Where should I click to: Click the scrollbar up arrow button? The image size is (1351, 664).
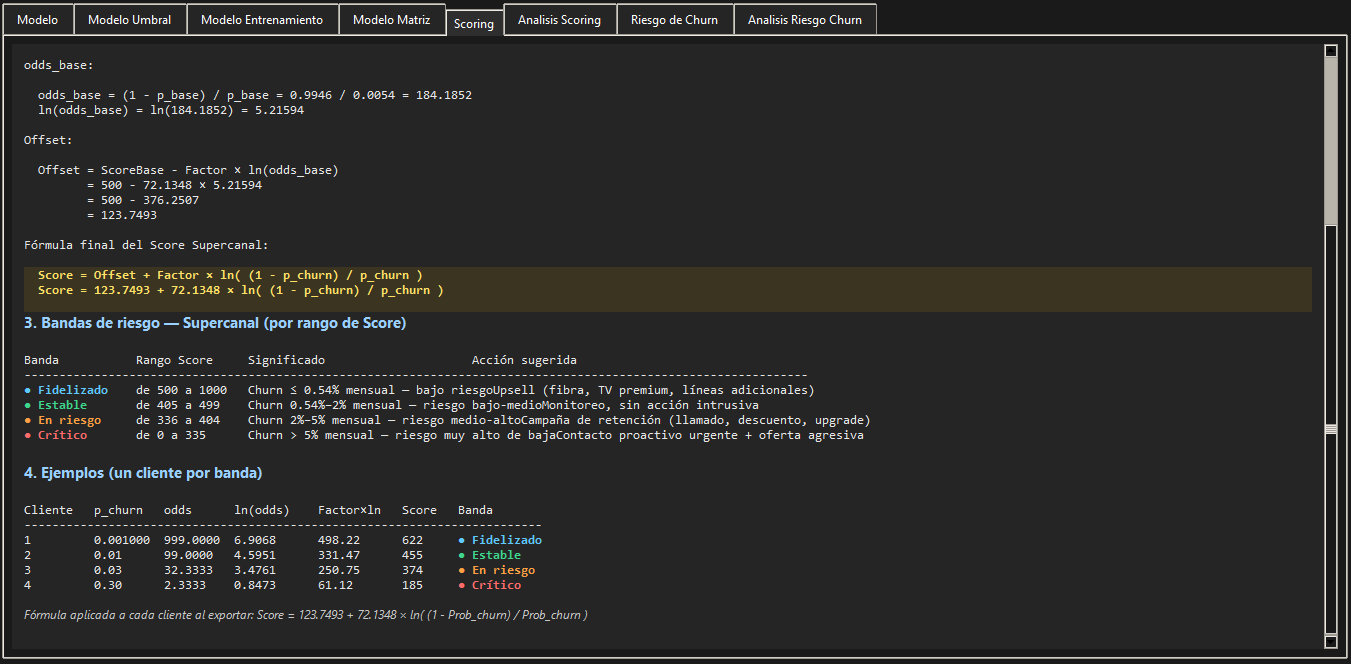point(1330,50)
